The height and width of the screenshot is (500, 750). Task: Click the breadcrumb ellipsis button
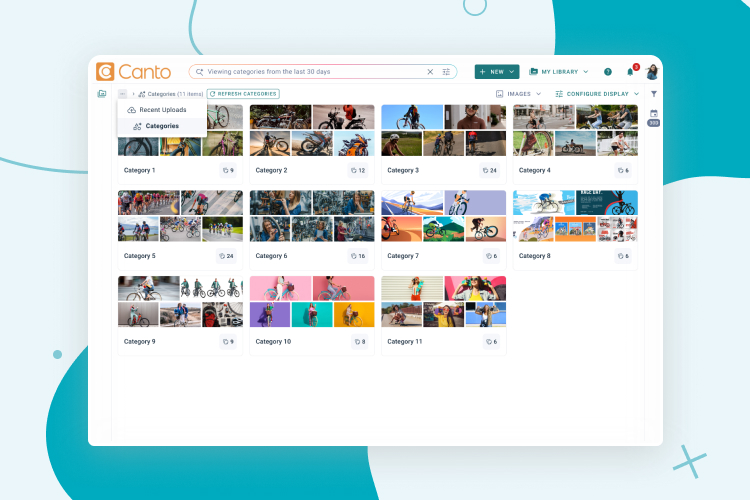coord(122,94)
